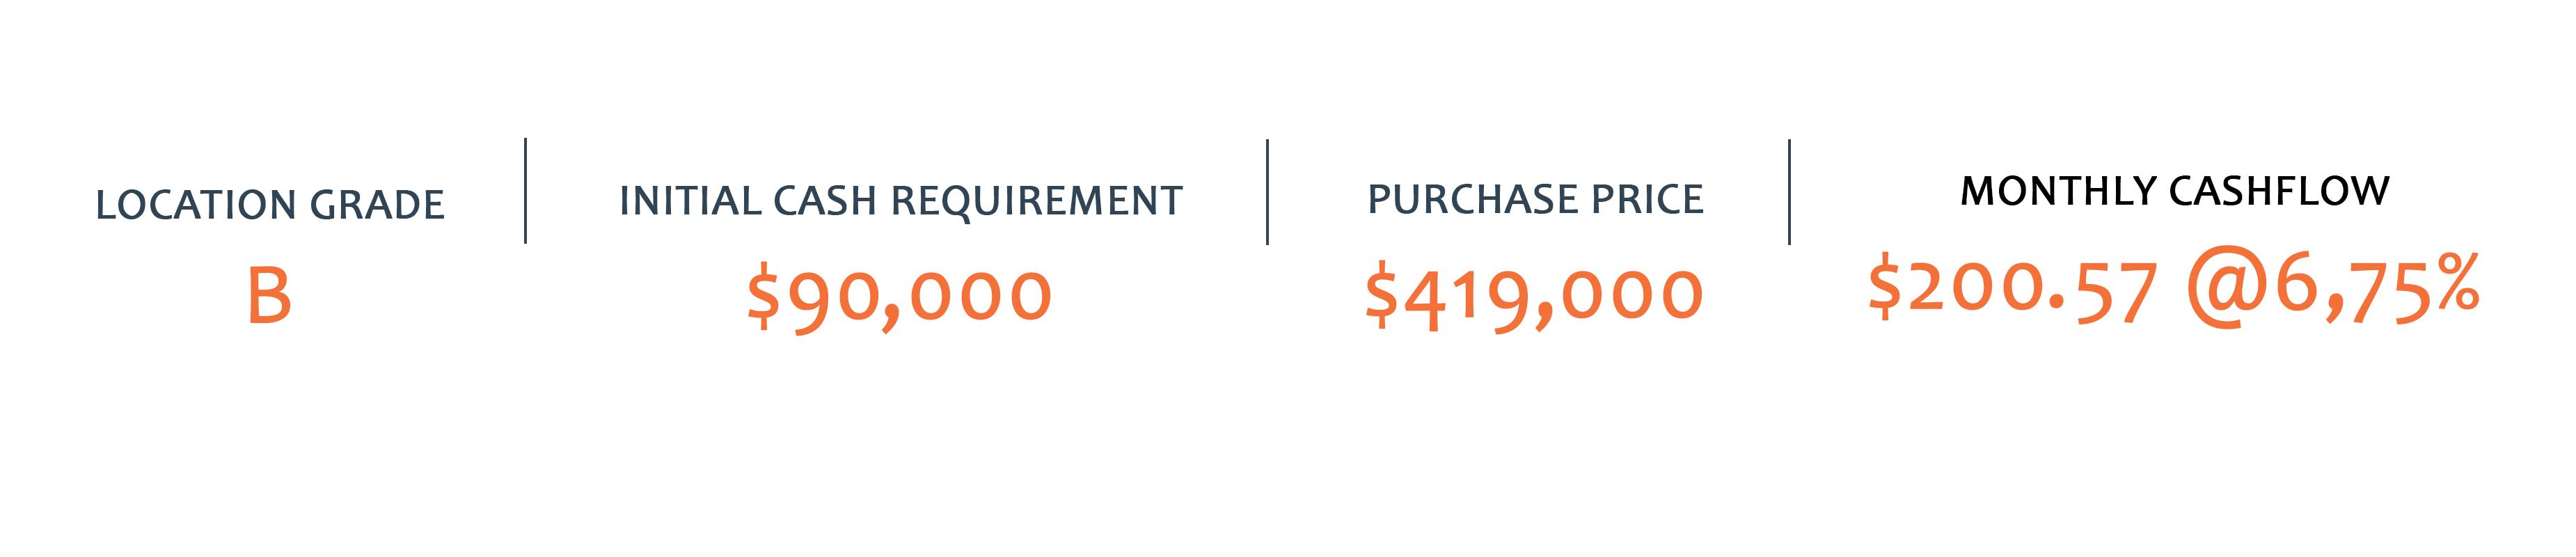Screen dimensions: 2576x557
Task: Click the PURCHASE PRICE heading
Action: (x=1535, y=199)
